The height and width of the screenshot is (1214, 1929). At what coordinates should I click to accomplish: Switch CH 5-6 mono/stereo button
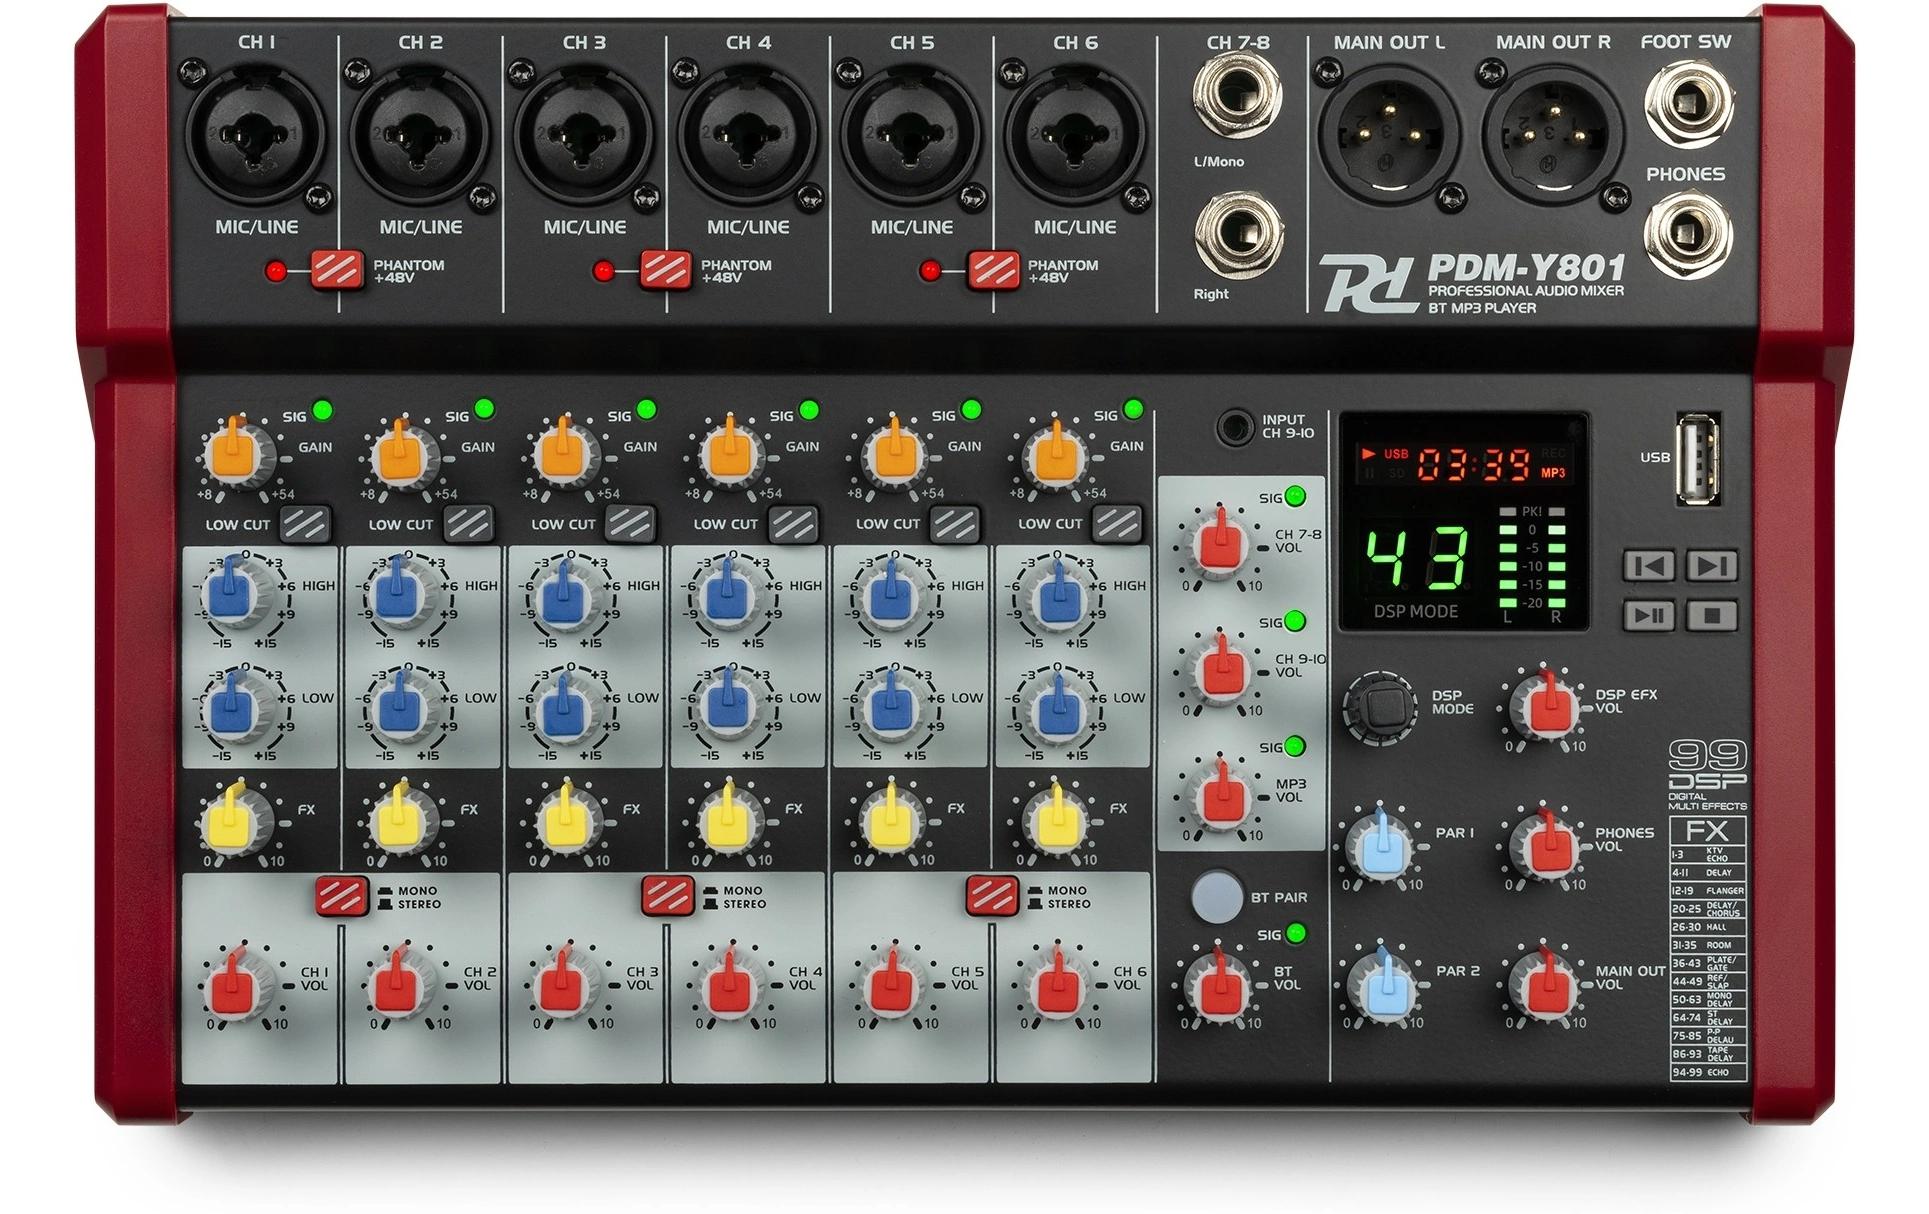point(993,896)
